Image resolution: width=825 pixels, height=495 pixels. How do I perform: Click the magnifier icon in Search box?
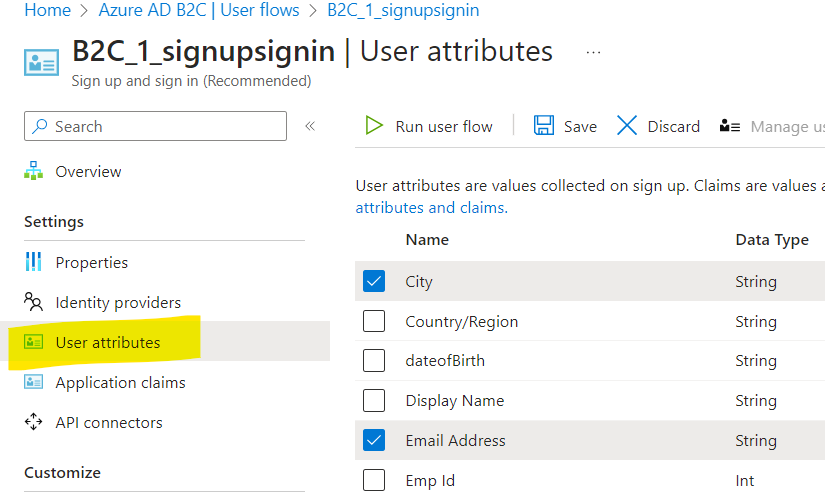point(40,126)
